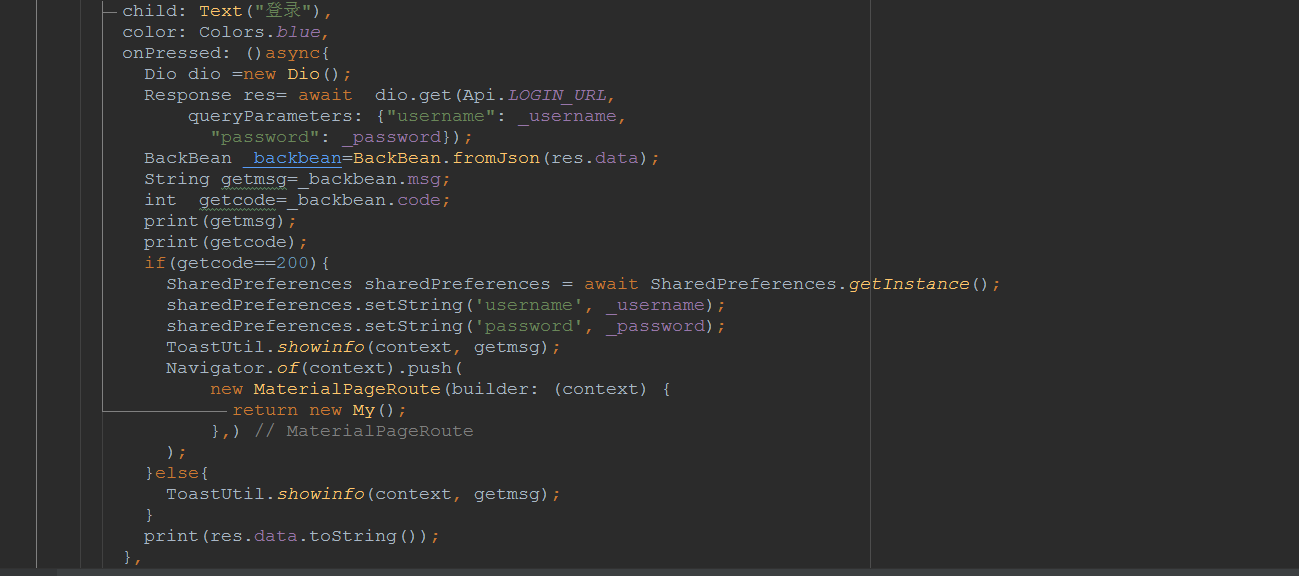The height and width of the screenshot is (576, 1299).
Task: Click Navigator.of(context).push call
Action: tap(315, 368)
